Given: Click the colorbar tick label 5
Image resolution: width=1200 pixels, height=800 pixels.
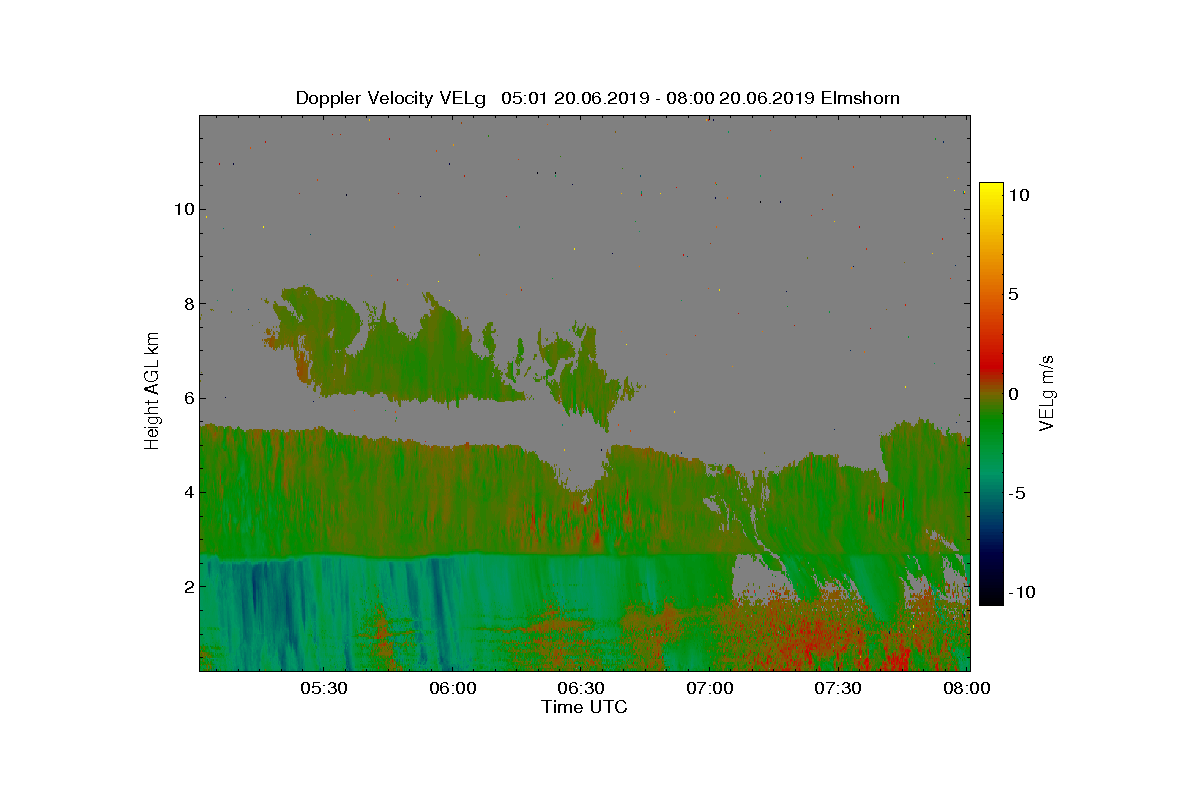Looking at the screenshot, I should pos(1013,295).
